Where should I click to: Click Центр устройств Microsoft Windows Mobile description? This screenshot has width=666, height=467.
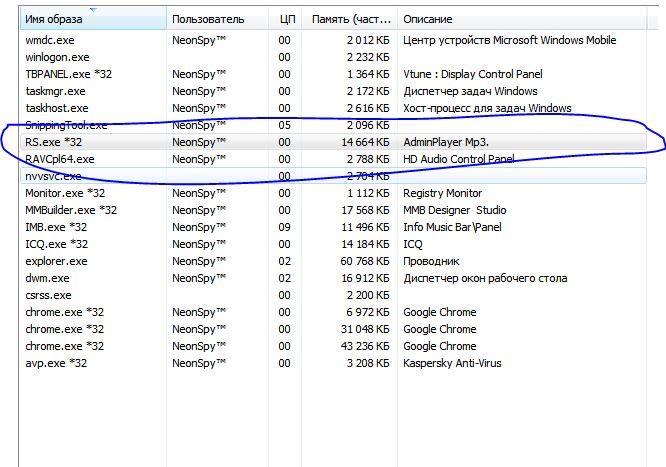coord(510,40)
